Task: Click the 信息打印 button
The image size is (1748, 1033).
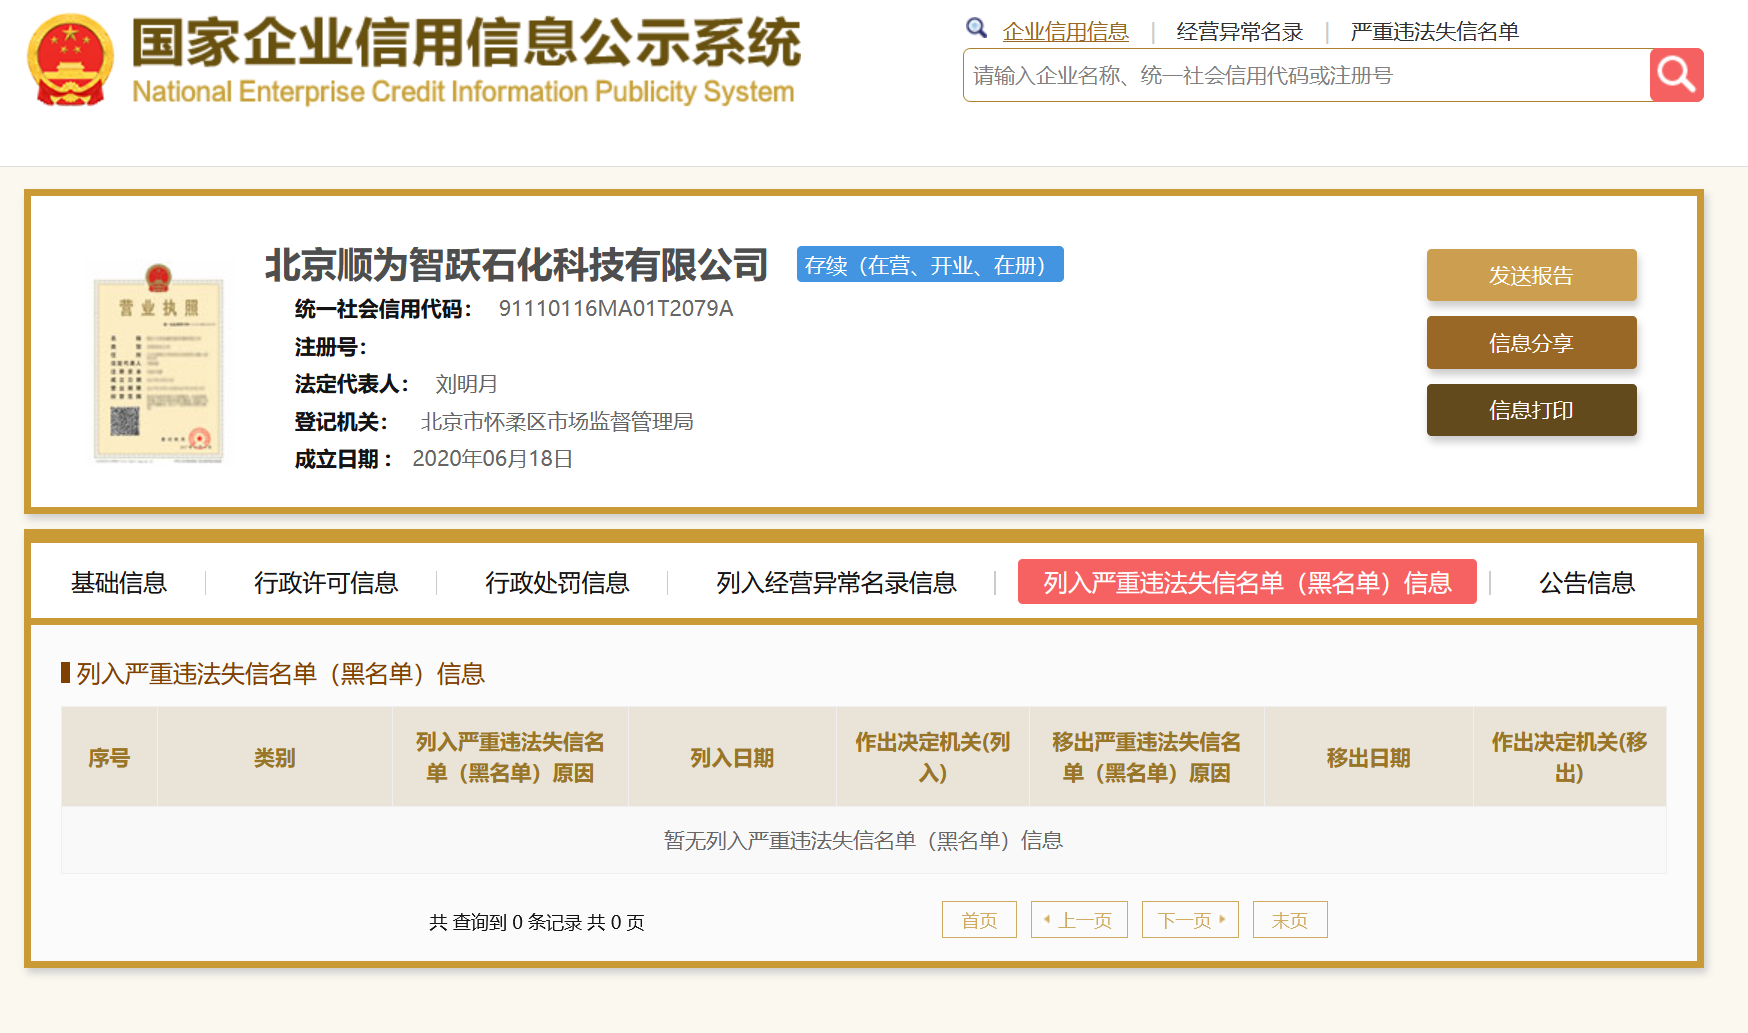Action: click(1531, 410)
